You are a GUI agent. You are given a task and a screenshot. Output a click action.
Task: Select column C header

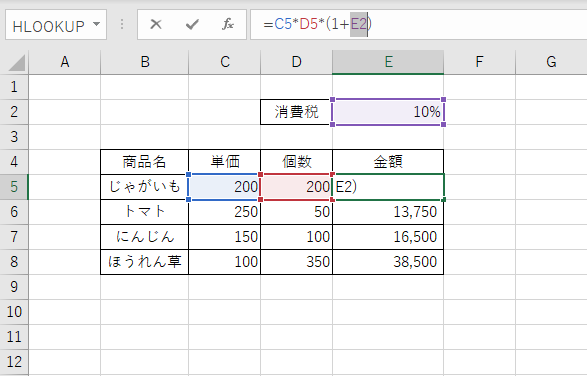pos(225,62)
